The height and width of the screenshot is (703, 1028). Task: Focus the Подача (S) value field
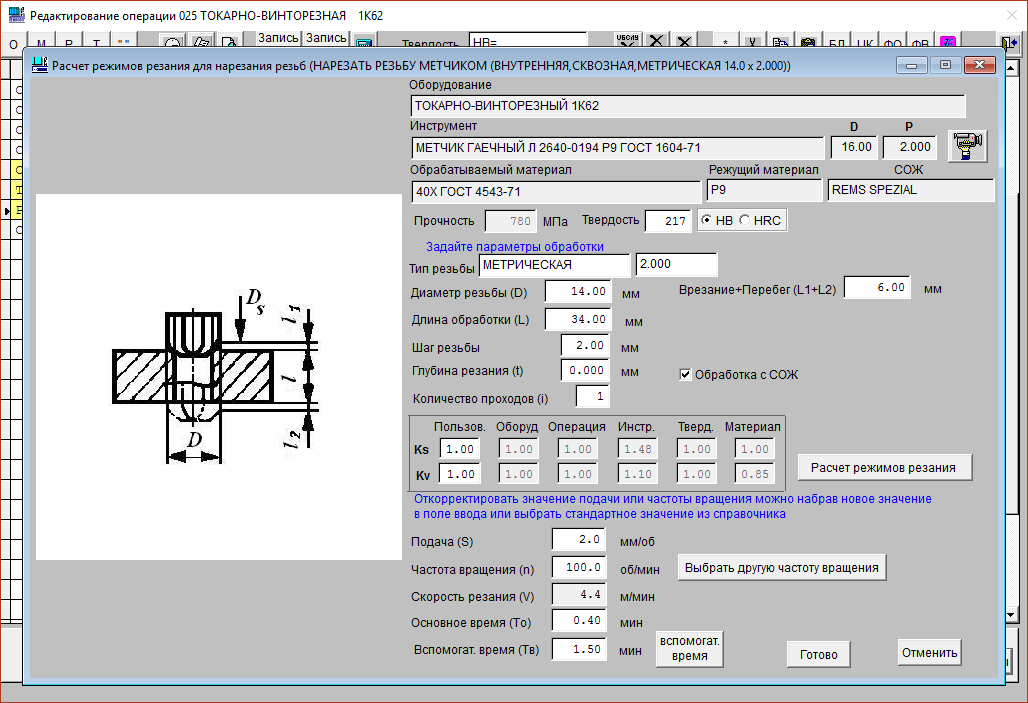coord(578,540)
